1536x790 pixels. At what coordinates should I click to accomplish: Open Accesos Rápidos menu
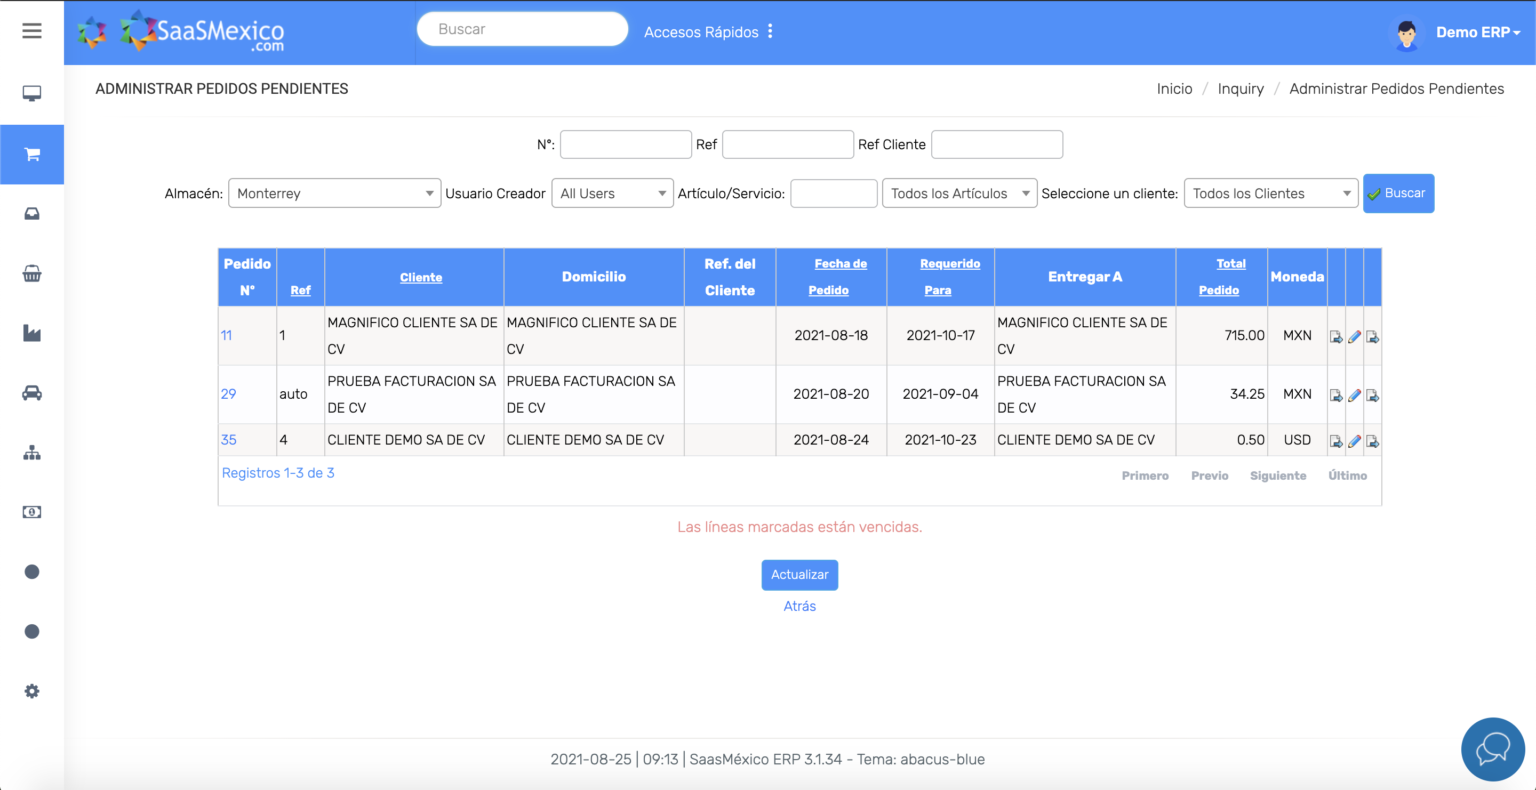709,31
